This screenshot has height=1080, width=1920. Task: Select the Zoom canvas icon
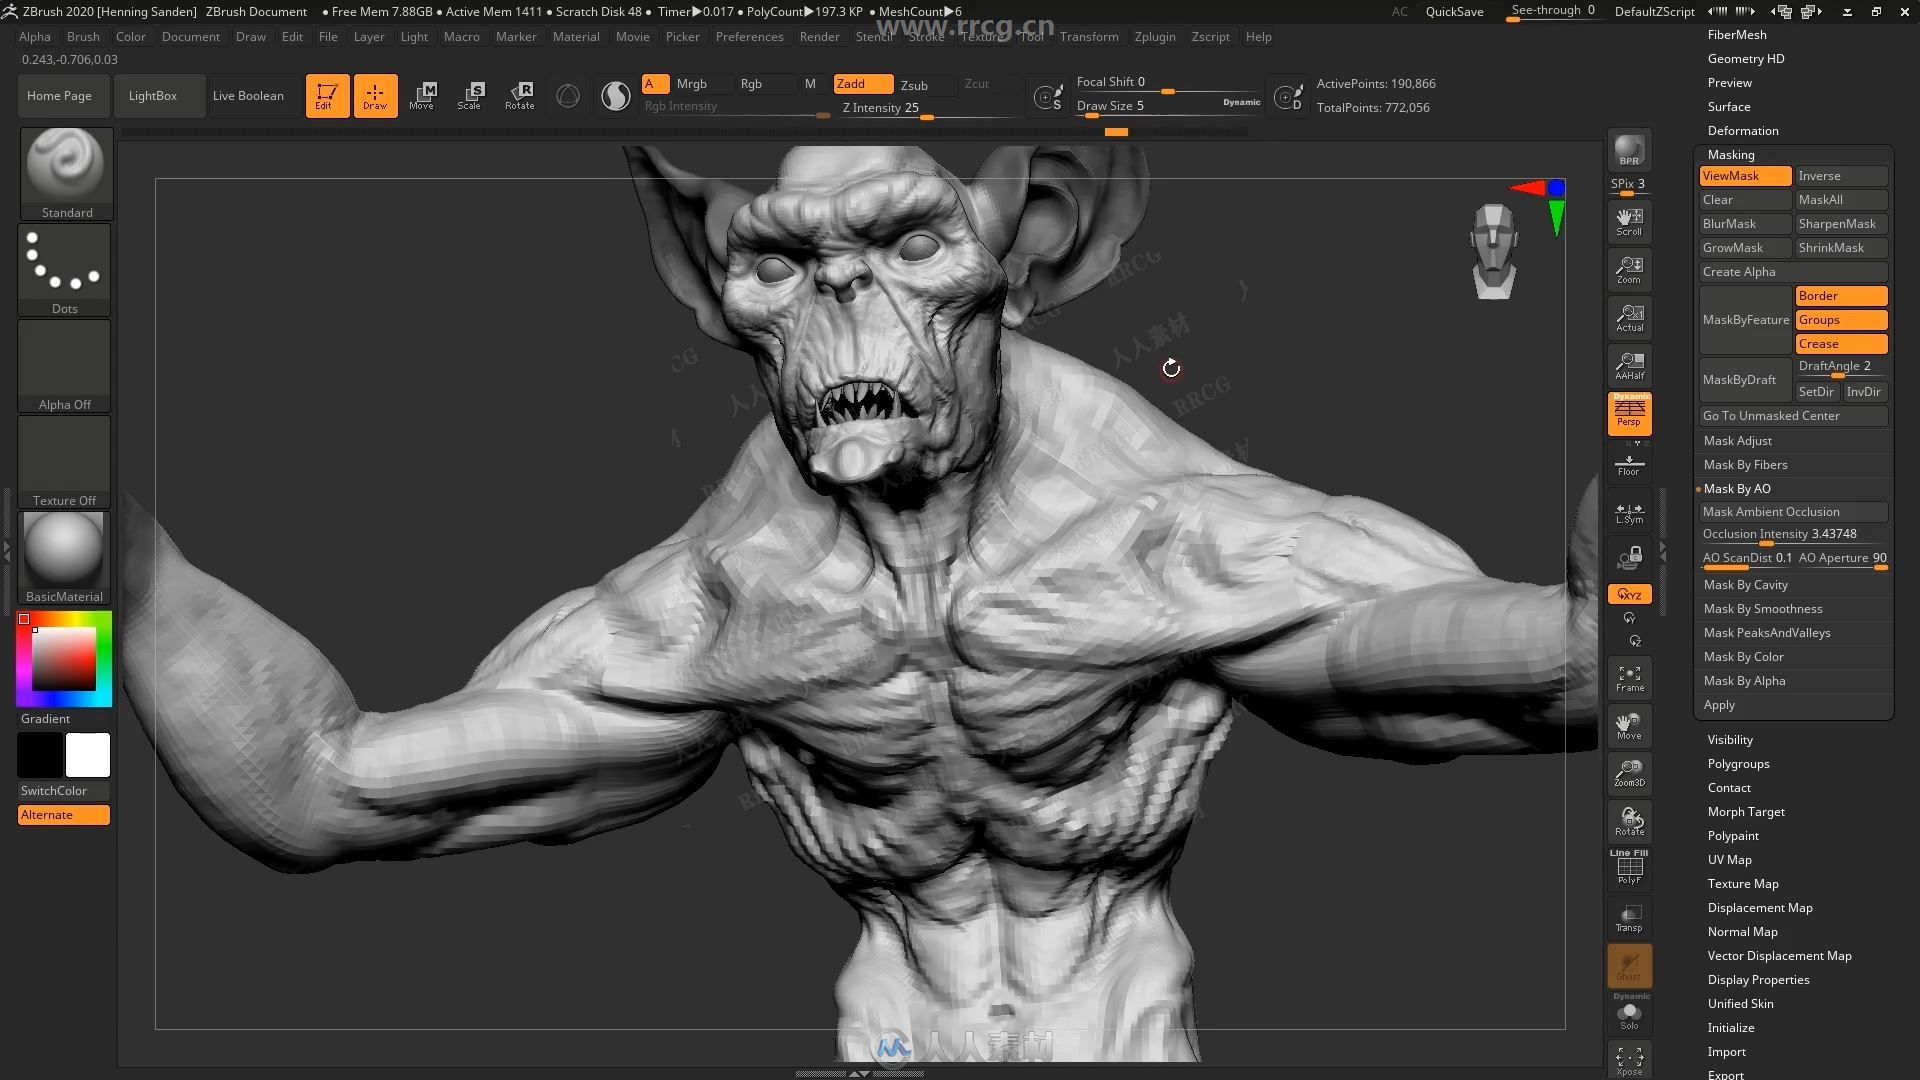pos(1629,270)
